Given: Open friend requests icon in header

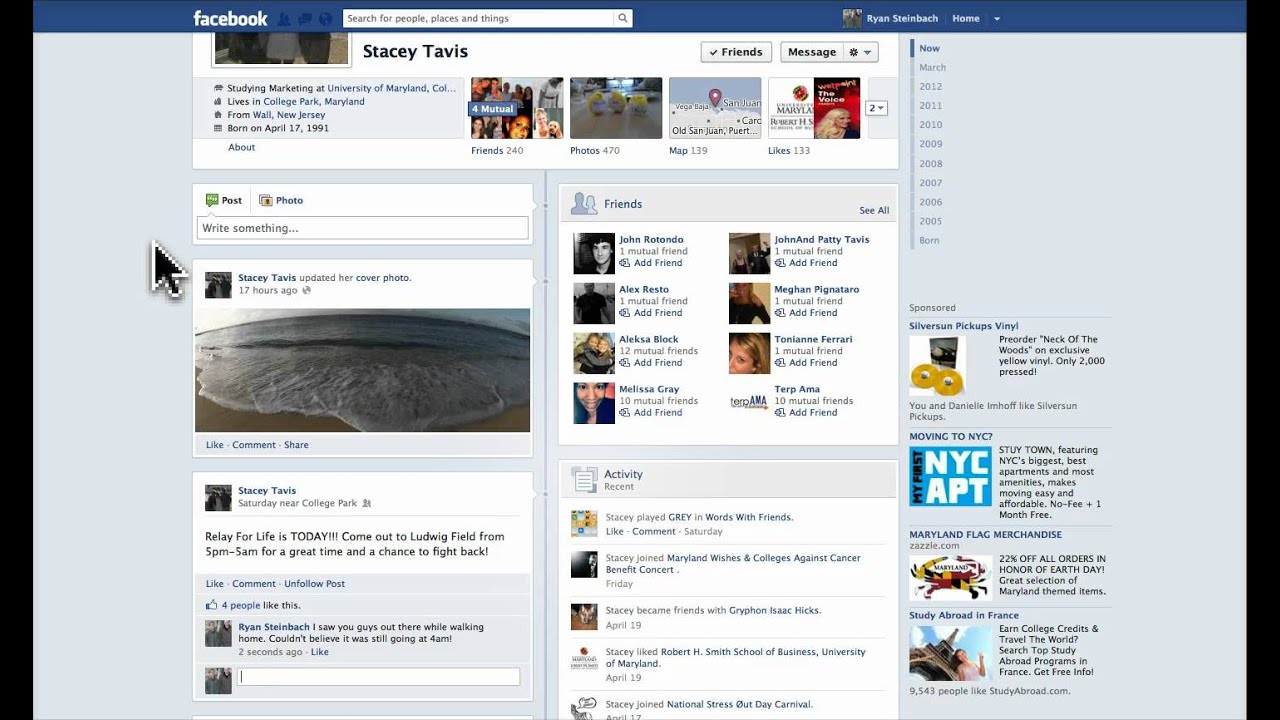Looking at the screenshot, I should (284, 19).
